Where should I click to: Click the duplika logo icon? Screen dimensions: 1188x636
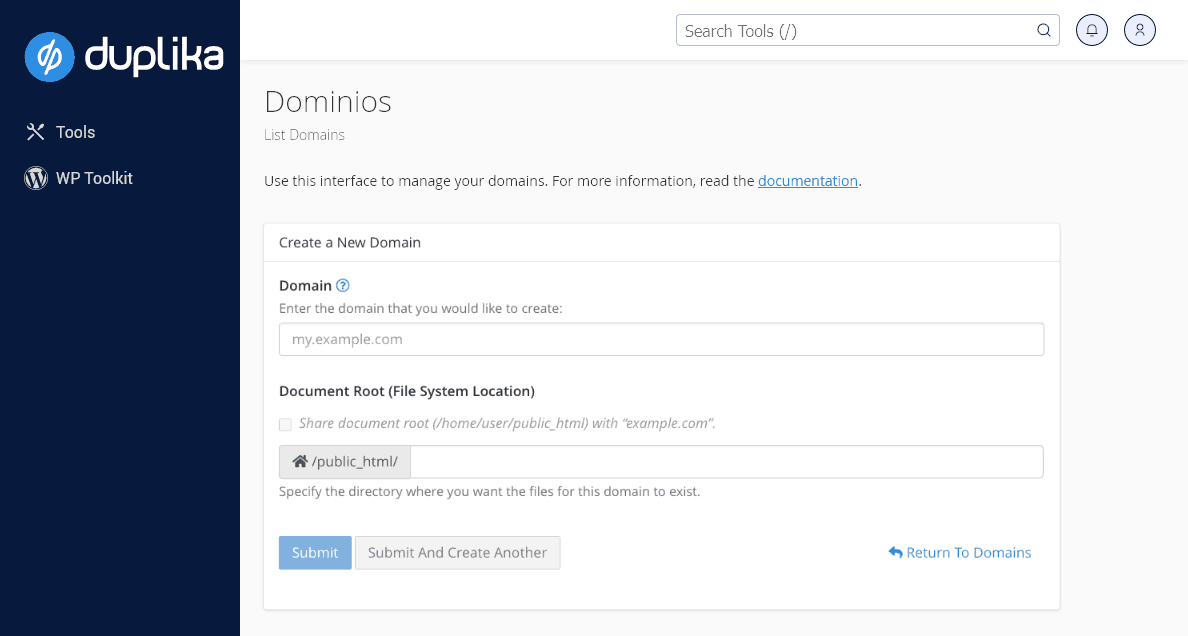tap(49, 56)
